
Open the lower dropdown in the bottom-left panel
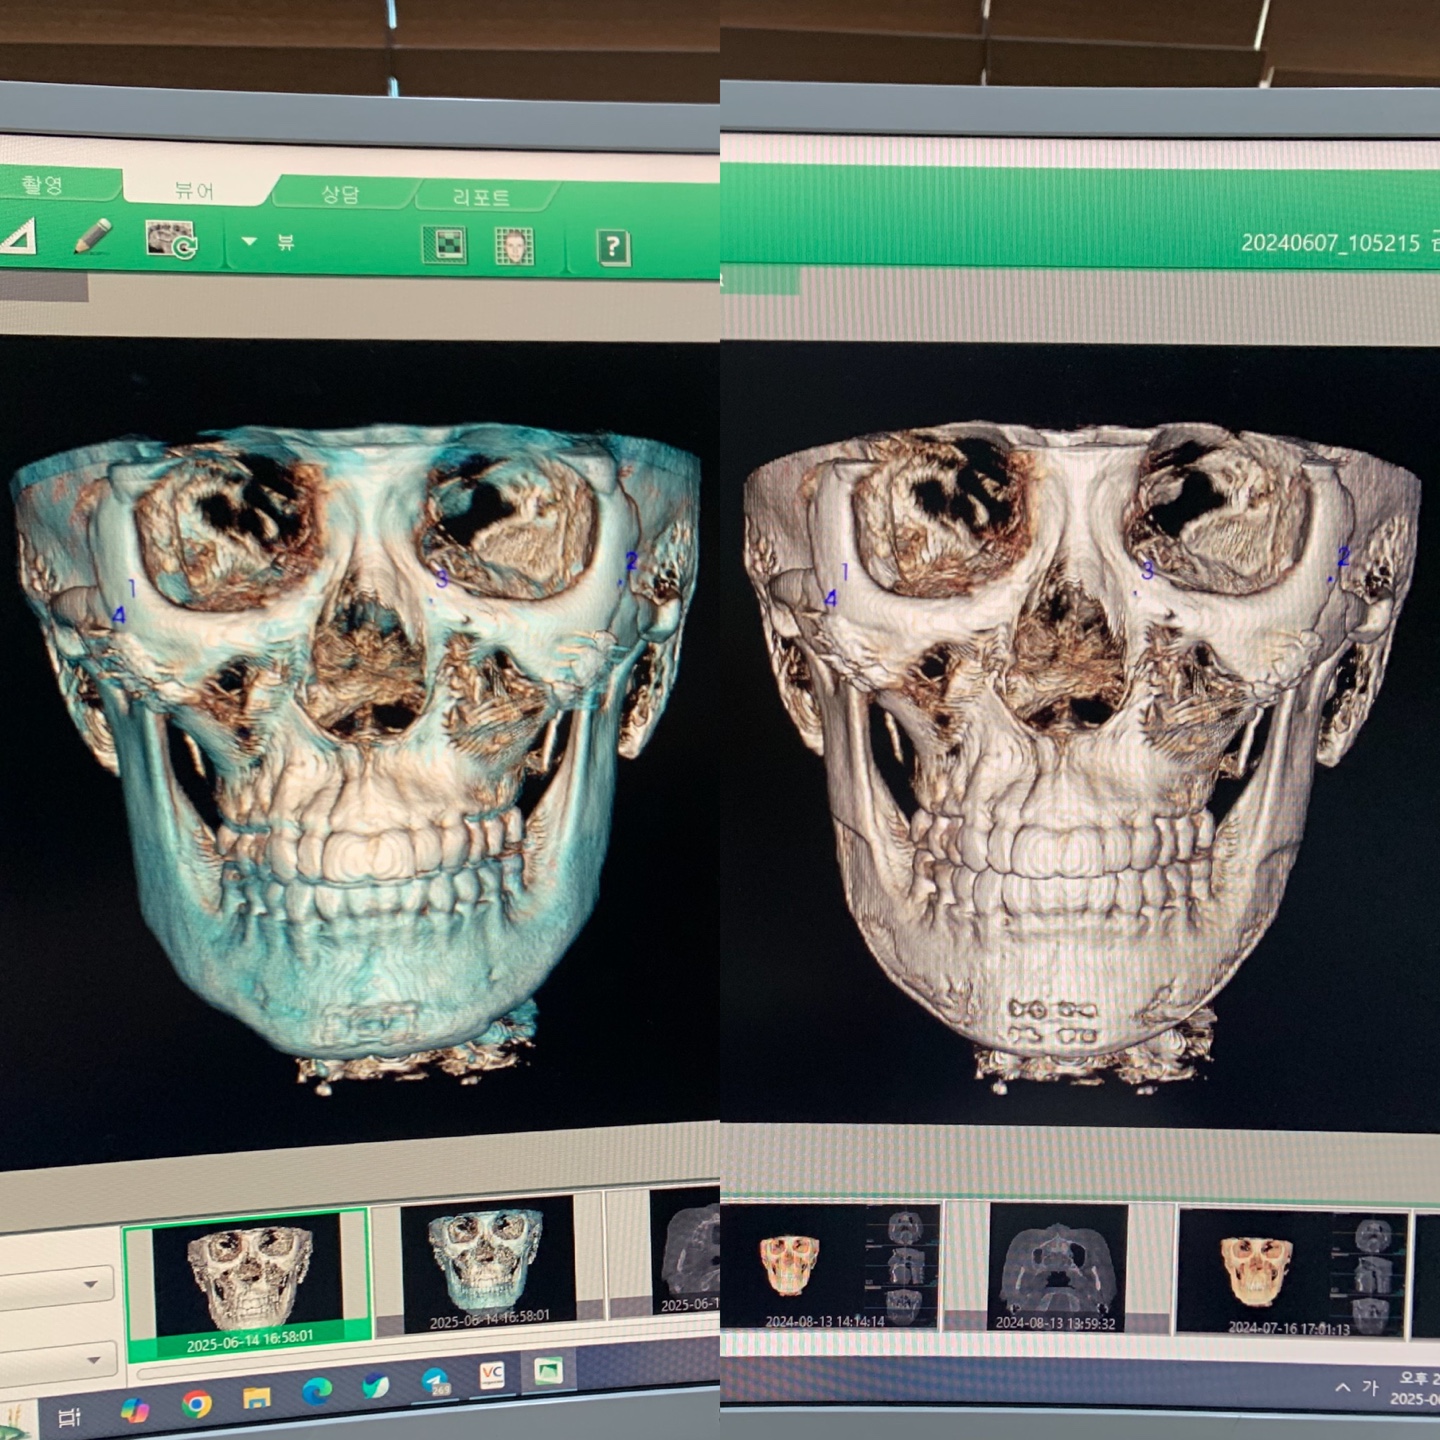coord(92,1359)
